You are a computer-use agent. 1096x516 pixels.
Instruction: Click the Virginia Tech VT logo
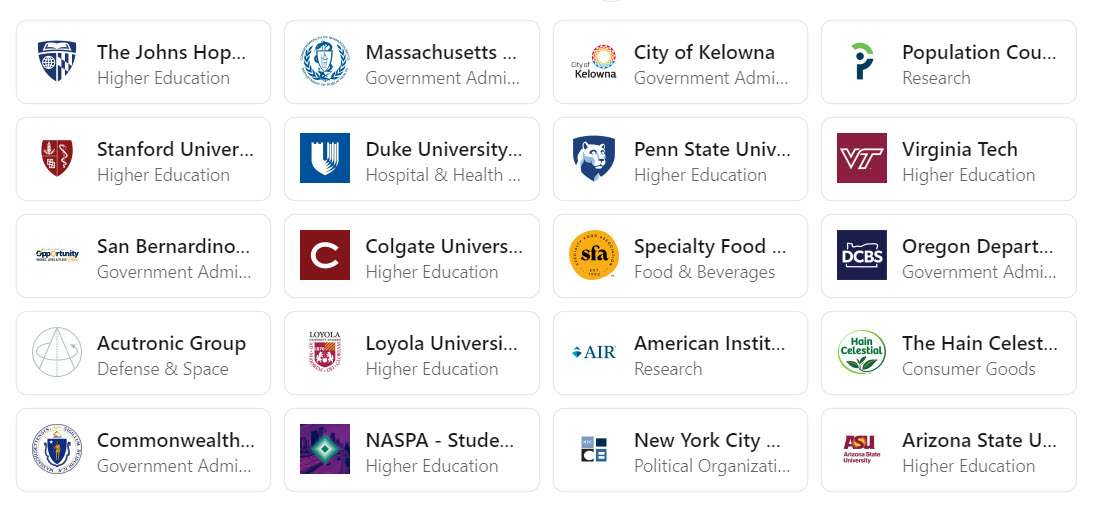pyautogui.click(x=862, y=159)
